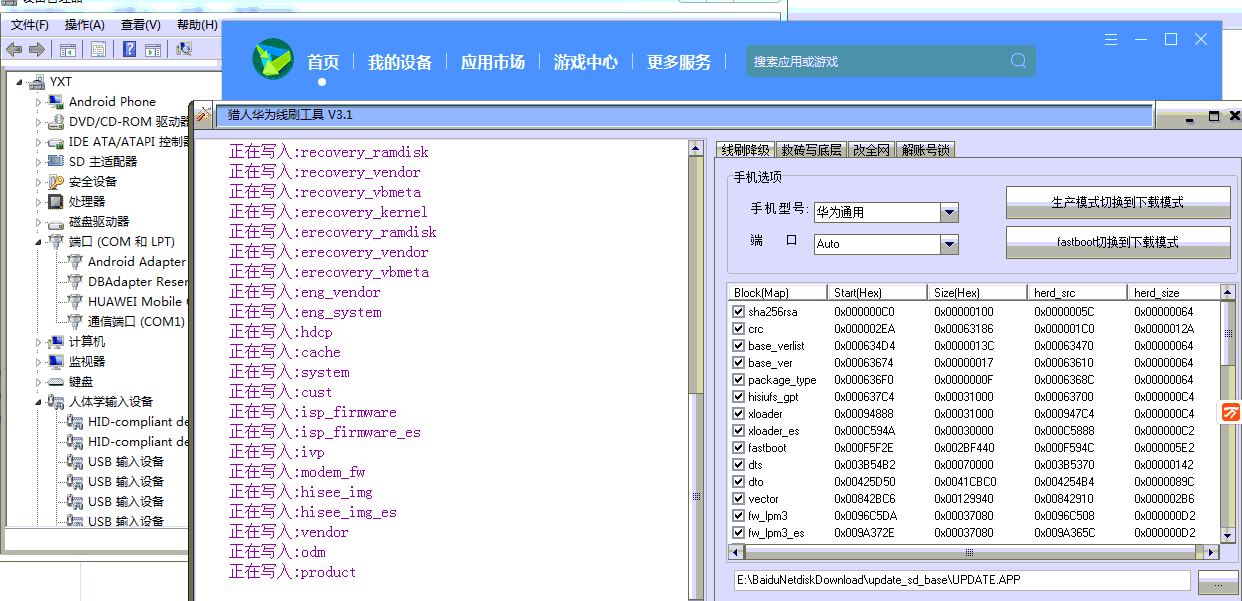Toggle the dts block checkbox
The height and width of the screenshot is (601, 1242).
click(x=739, y=464)
